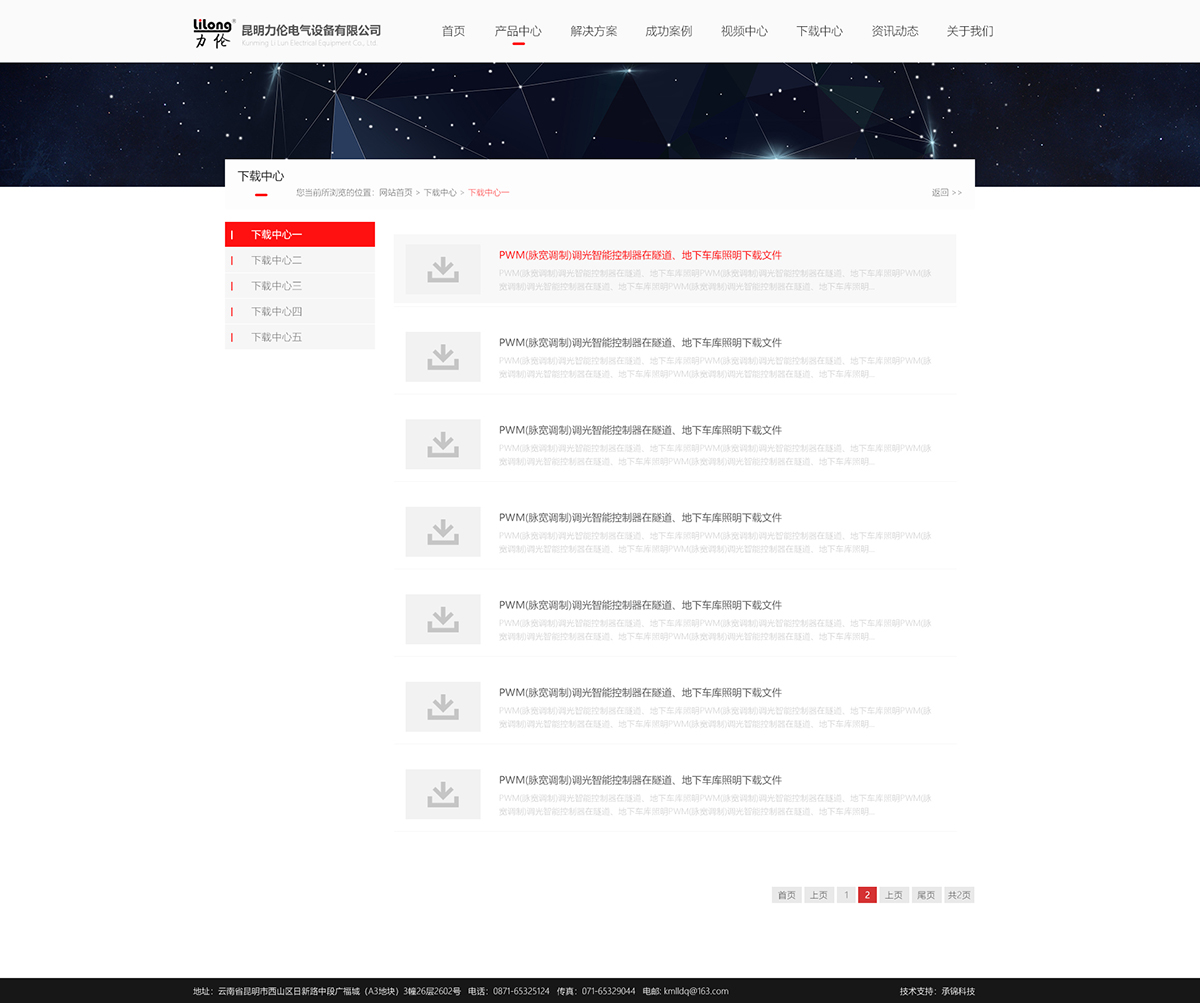The width and height of the screenshot is (1200, 1003).
Task: Select 下载中心二 in the sidebar
Action: pyautogui.click(x=276, y=260)
